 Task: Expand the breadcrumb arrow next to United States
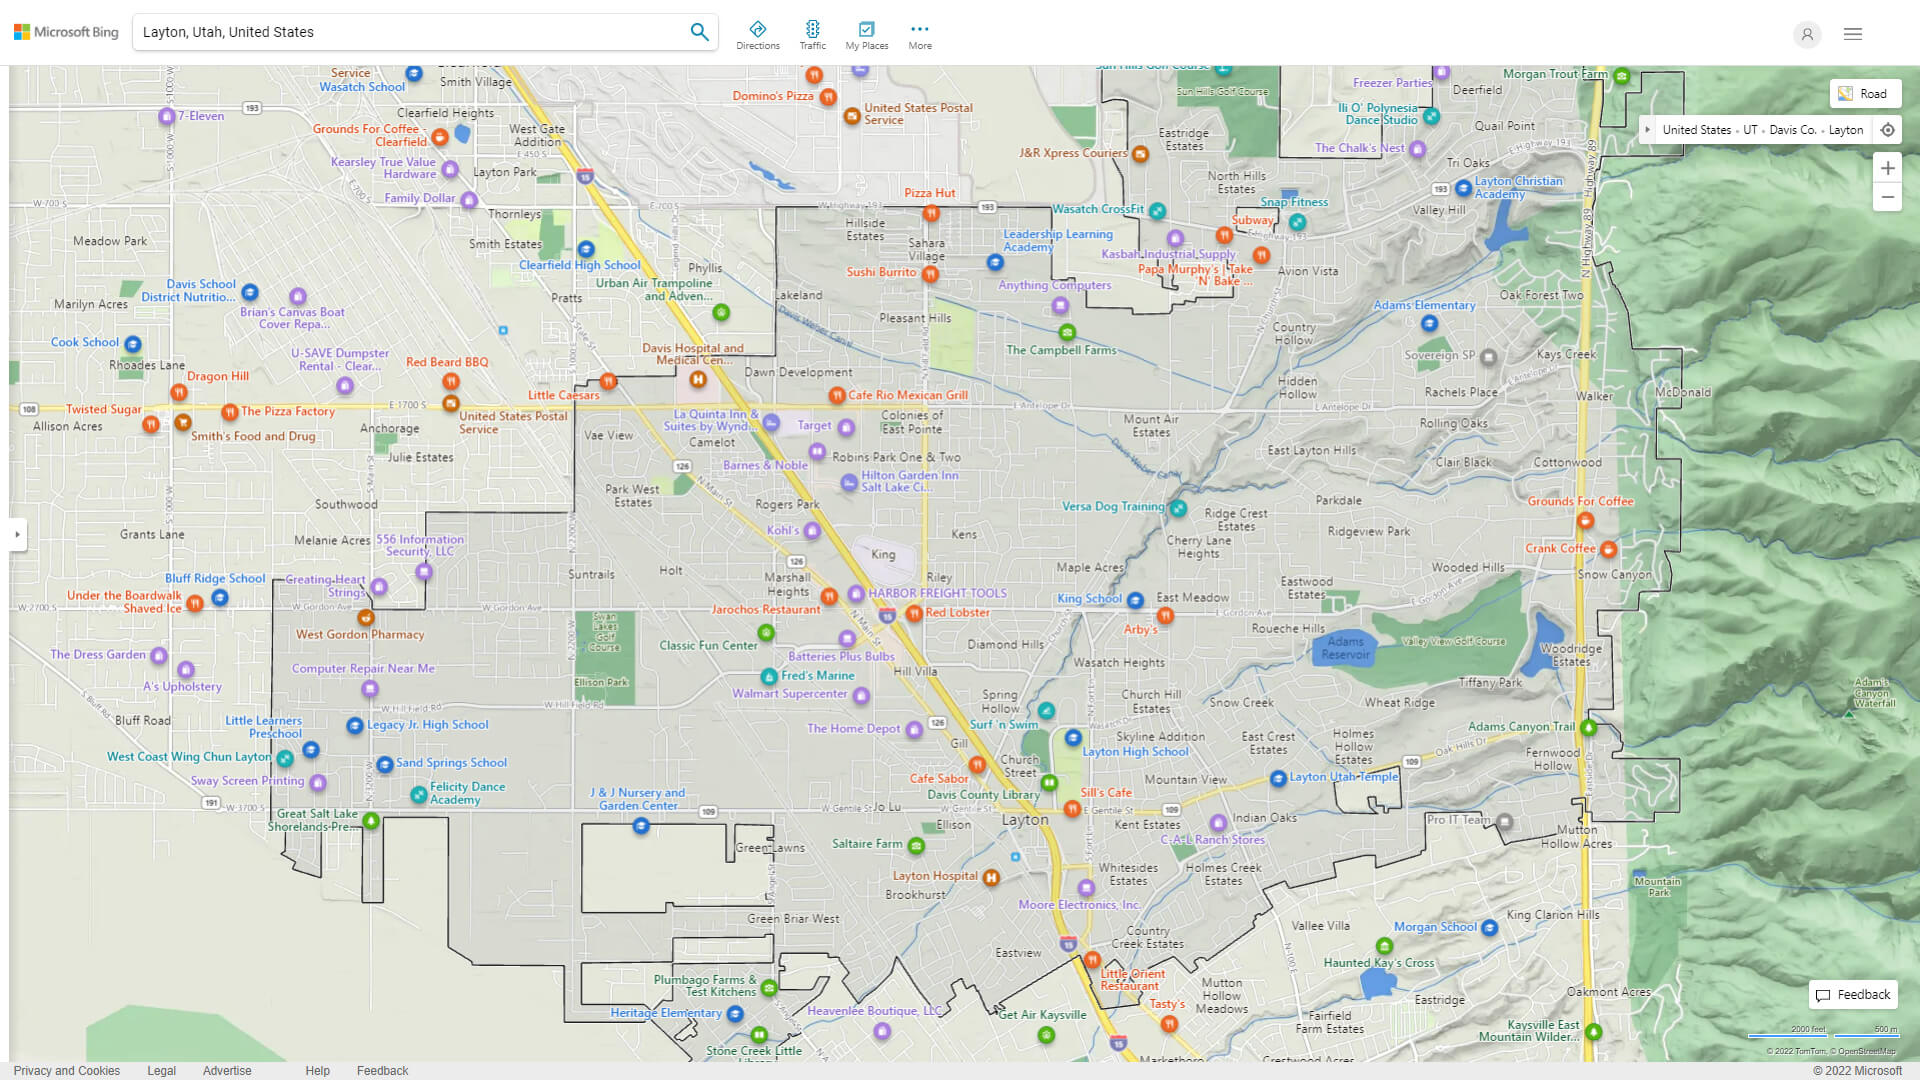coord(1647,129)
